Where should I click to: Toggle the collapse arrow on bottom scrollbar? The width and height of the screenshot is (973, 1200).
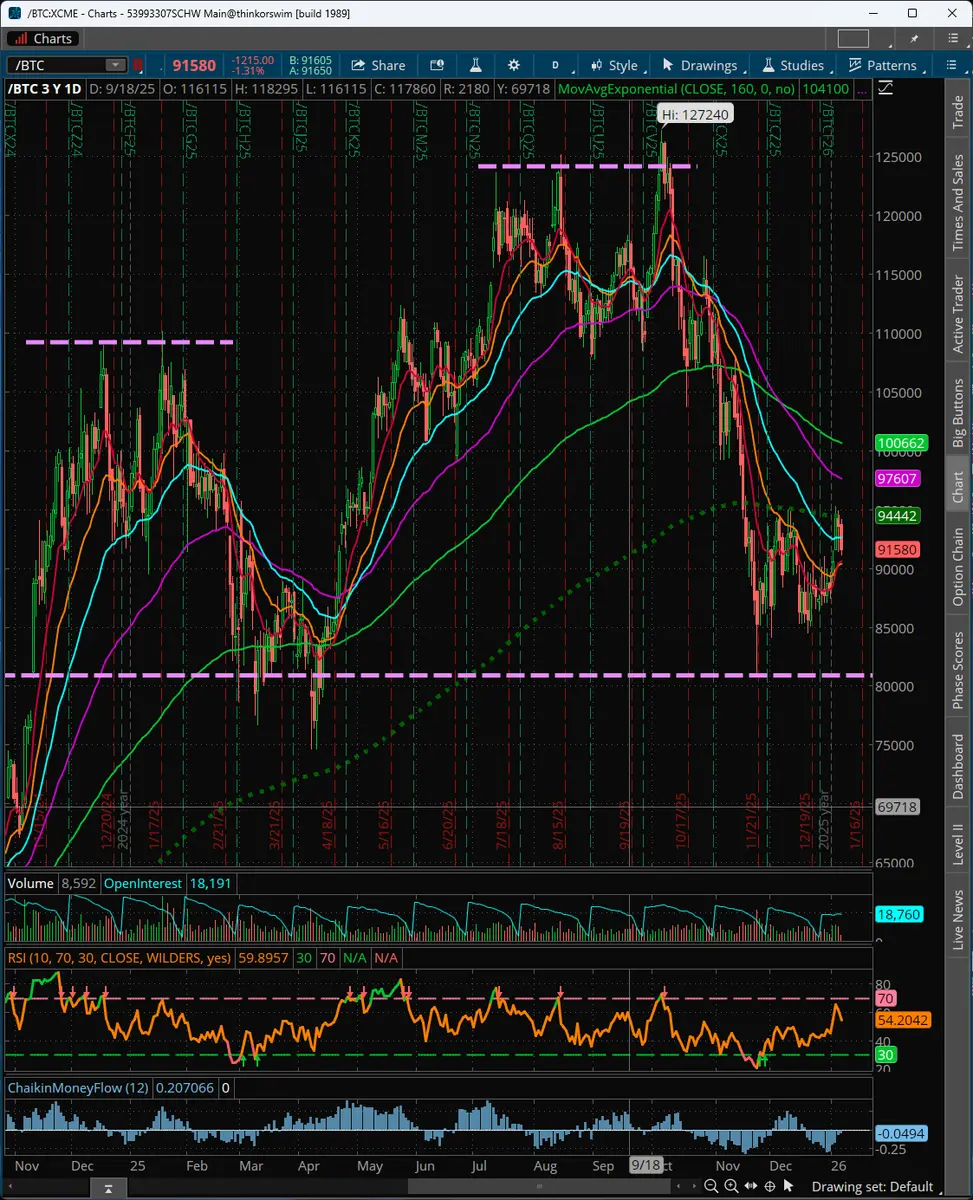click(x=110, y=1187)
